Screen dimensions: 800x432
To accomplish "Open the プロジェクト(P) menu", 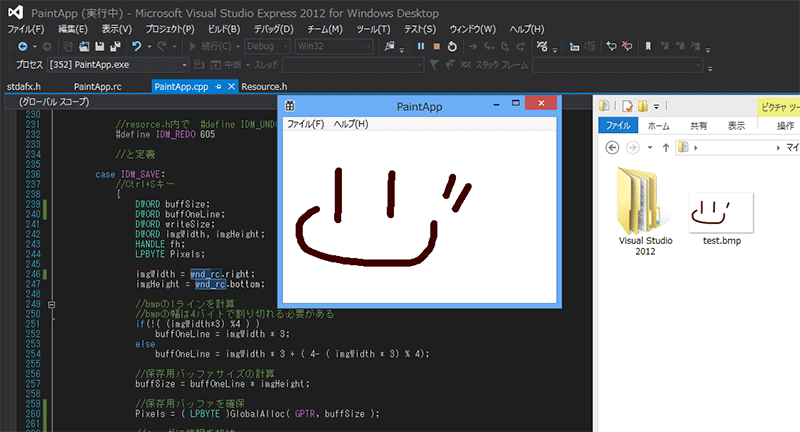I will (170, 29).
